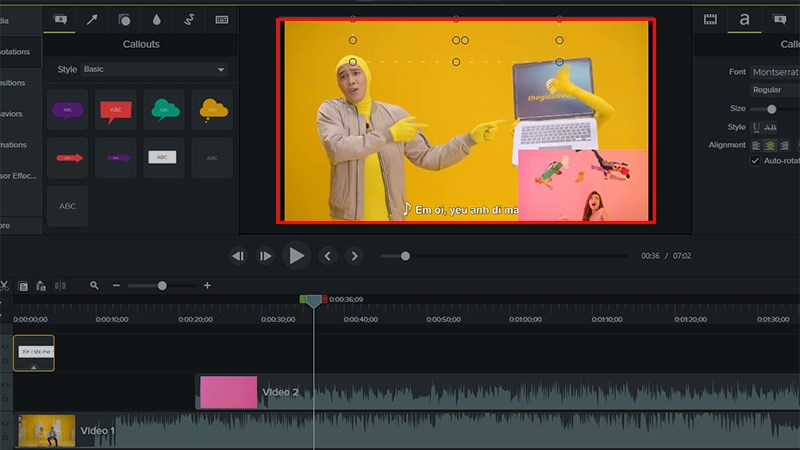Click the timeline playhead marker
This screenshot has height=450, width=800.
coord(313,301)
